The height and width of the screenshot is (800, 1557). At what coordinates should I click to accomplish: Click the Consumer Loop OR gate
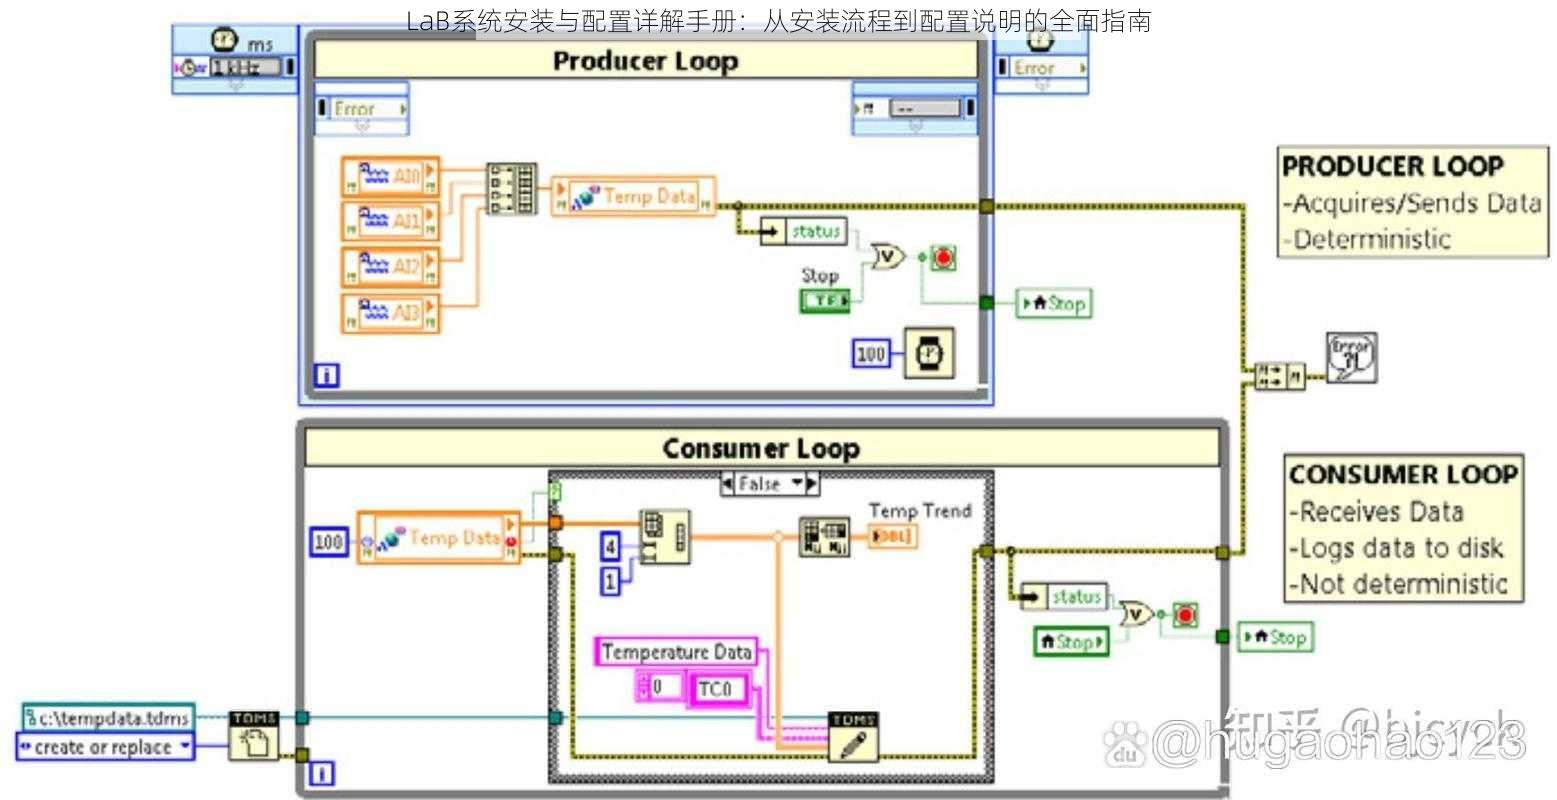pyautogui.click(x=1136, y=615)
